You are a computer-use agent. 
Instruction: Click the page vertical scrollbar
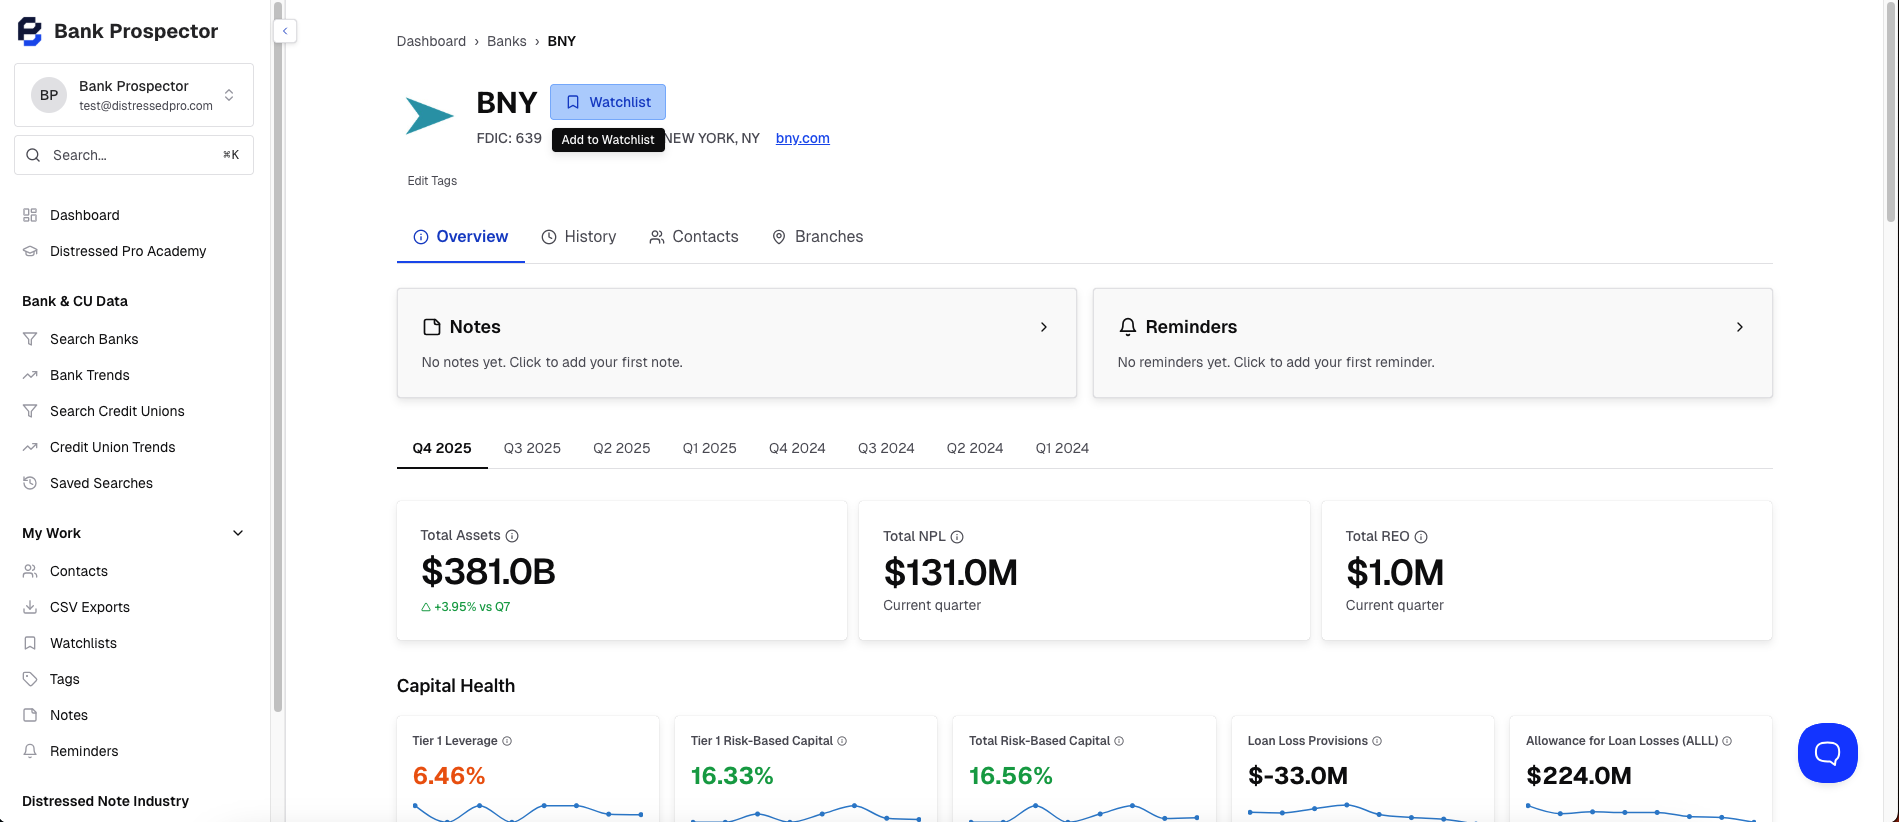point(1891,110)
